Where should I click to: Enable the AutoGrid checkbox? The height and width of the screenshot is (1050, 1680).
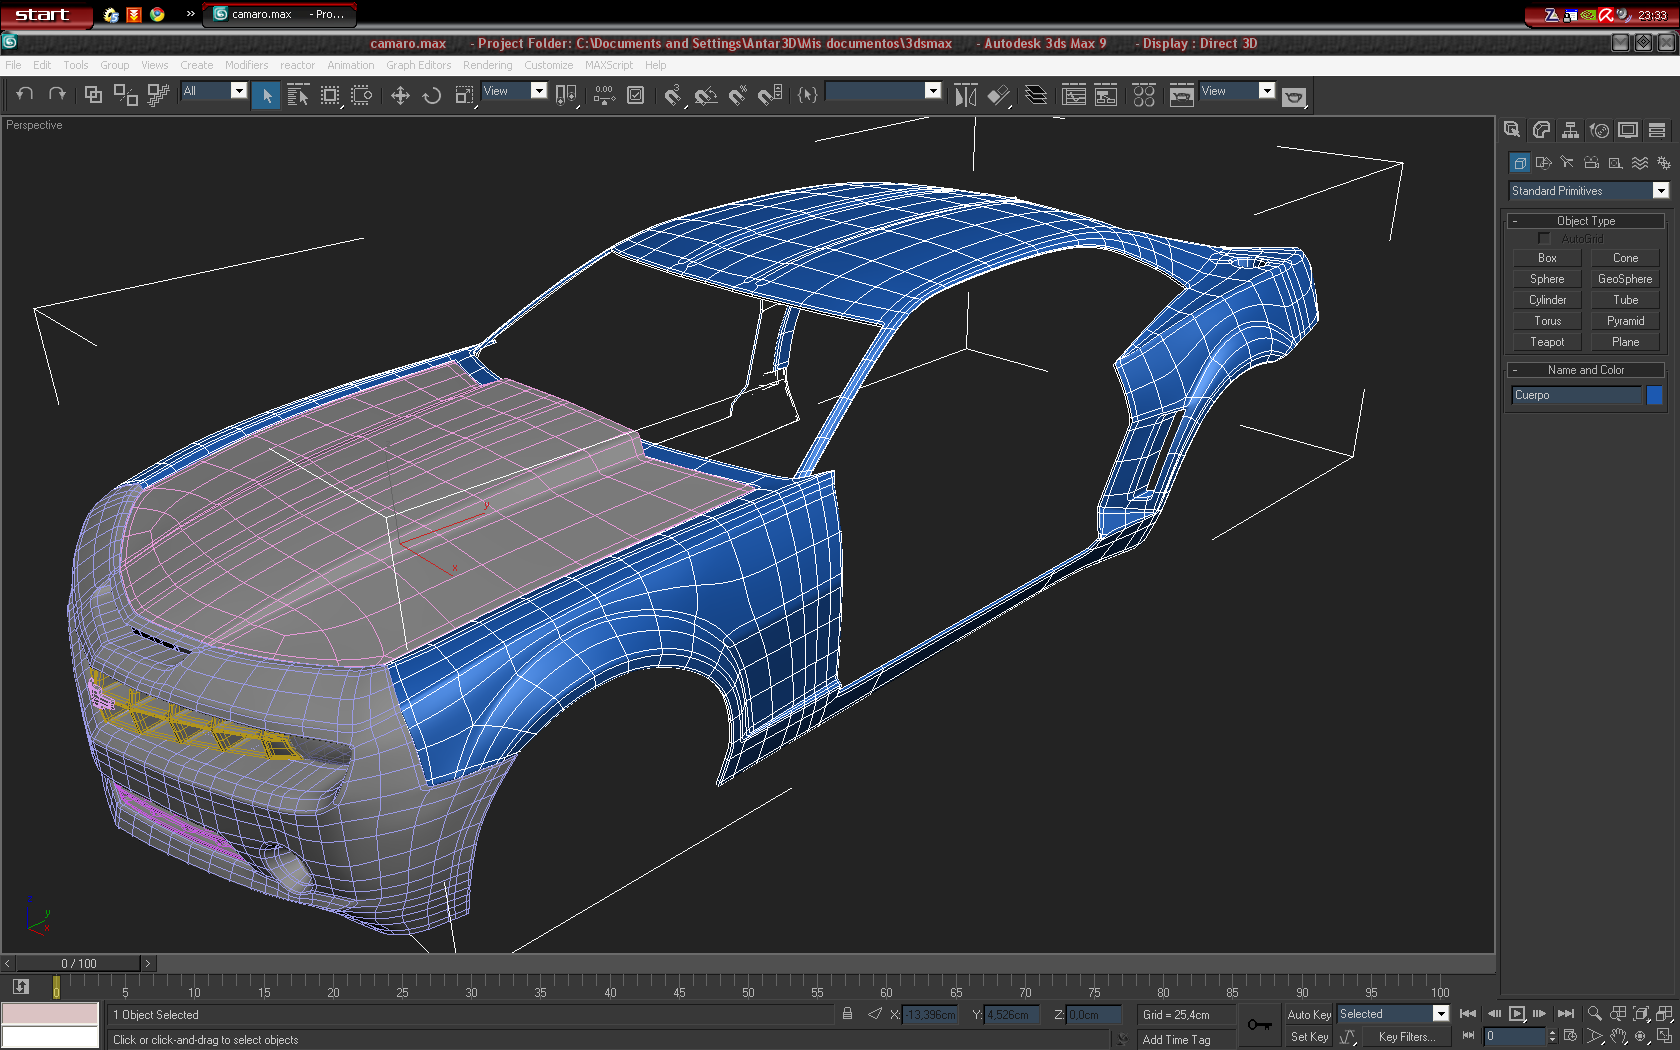pos(1544,239)
